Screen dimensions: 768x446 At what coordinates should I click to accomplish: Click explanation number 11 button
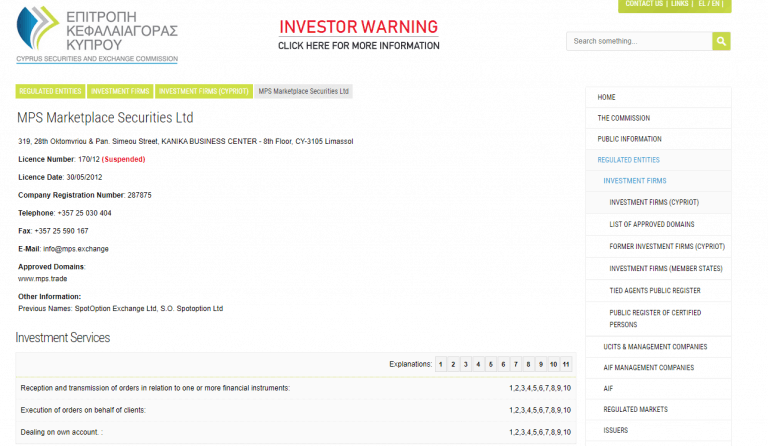click(566, 365)
